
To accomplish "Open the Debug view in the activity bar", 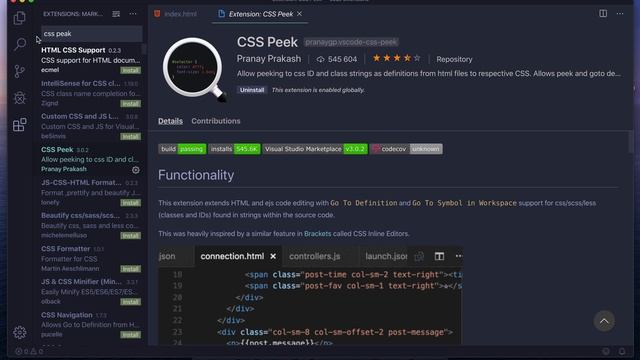I will pos(20,98).
